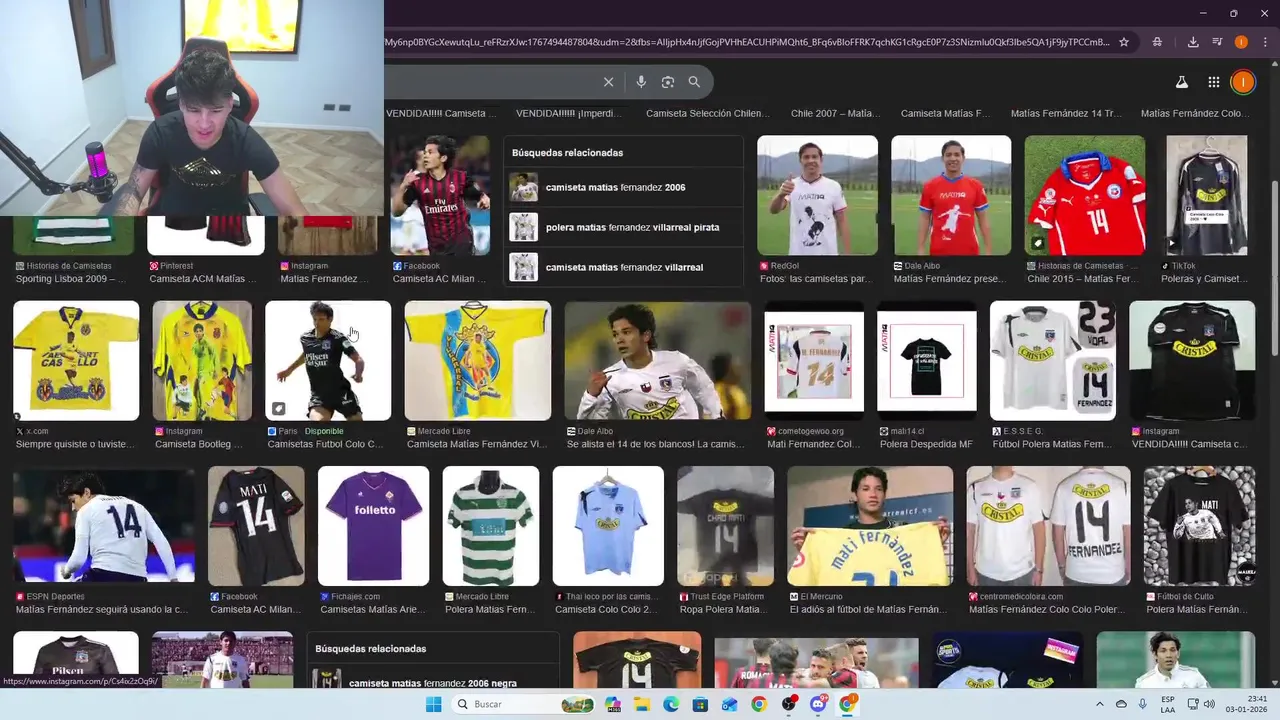Open the Google account avatar on the page
The image size is (1280, 720).
click(x=1243, y=82)
